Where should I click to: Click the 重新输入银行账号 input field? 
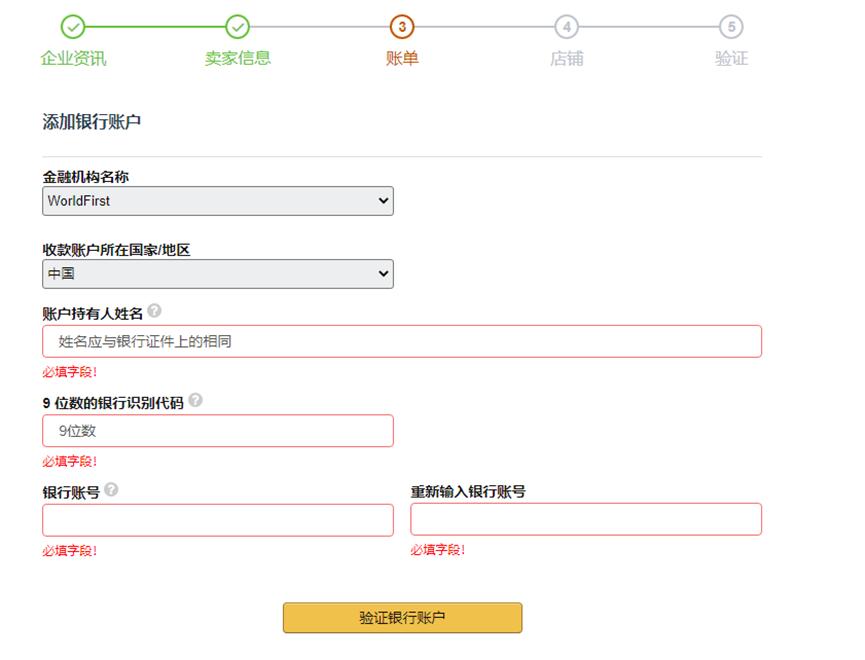(x=586, y=520)
